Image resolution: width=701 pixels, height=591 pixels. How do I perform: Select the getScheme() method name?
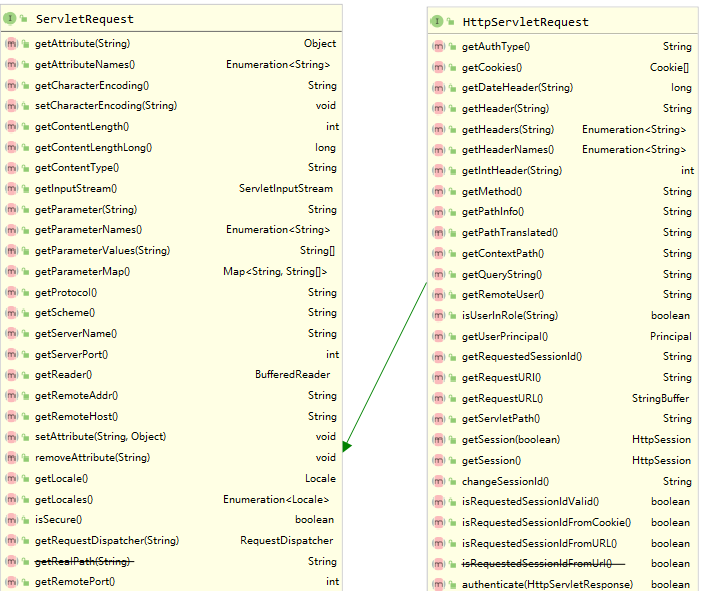65,312
